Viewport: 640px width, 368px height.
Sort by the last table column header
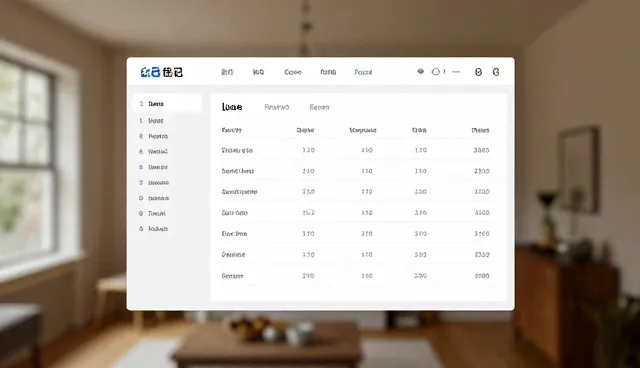click(x=480, y=130)
